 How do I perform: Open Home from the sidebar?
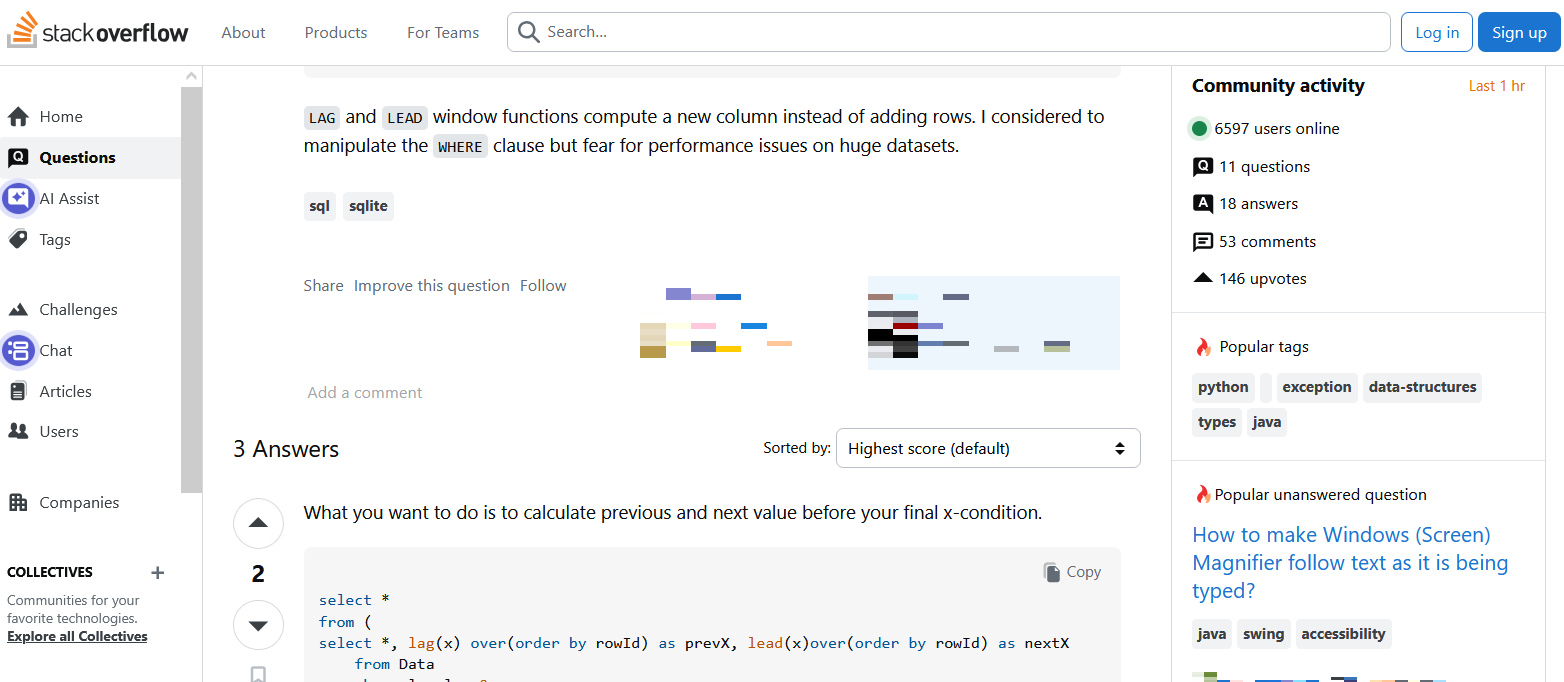[60, 117]
